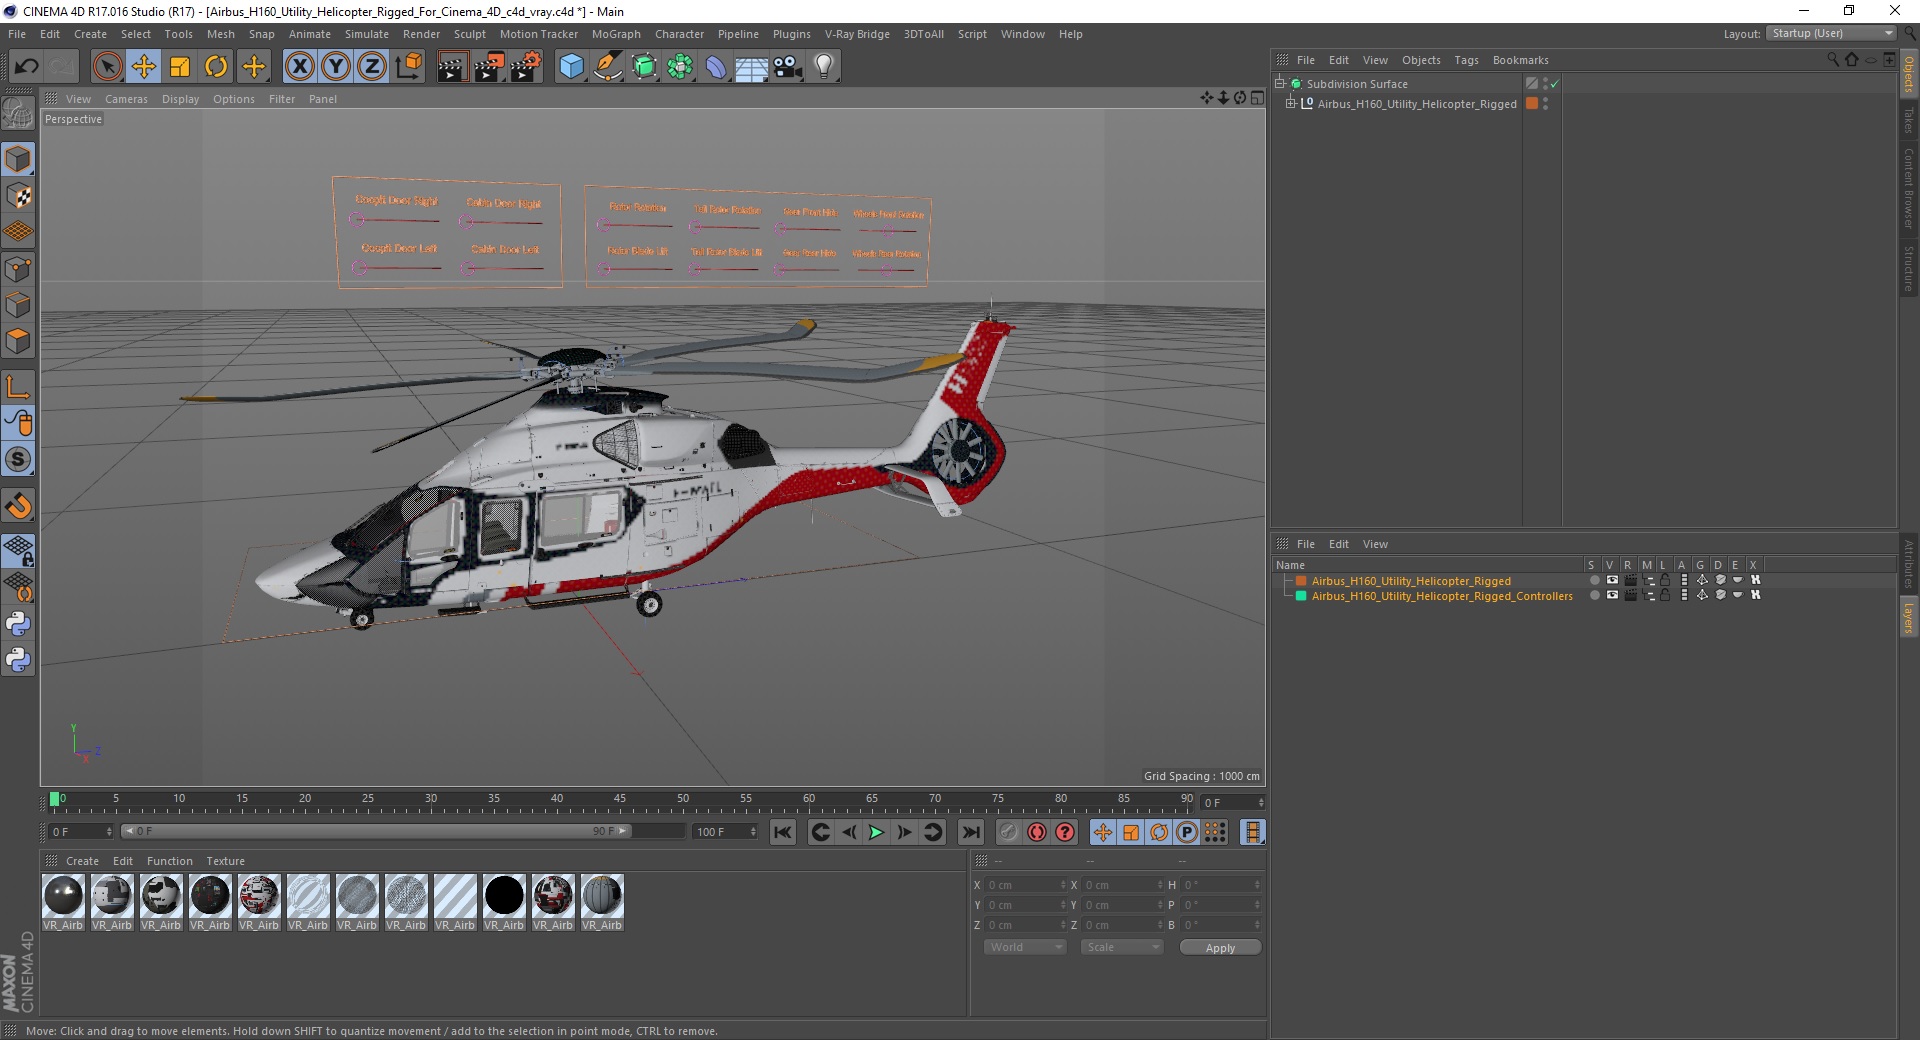The height and width of the screenshot is (1040, 1920).
Task: Open the Scale mode dropdown
Action: (1122, 947)
